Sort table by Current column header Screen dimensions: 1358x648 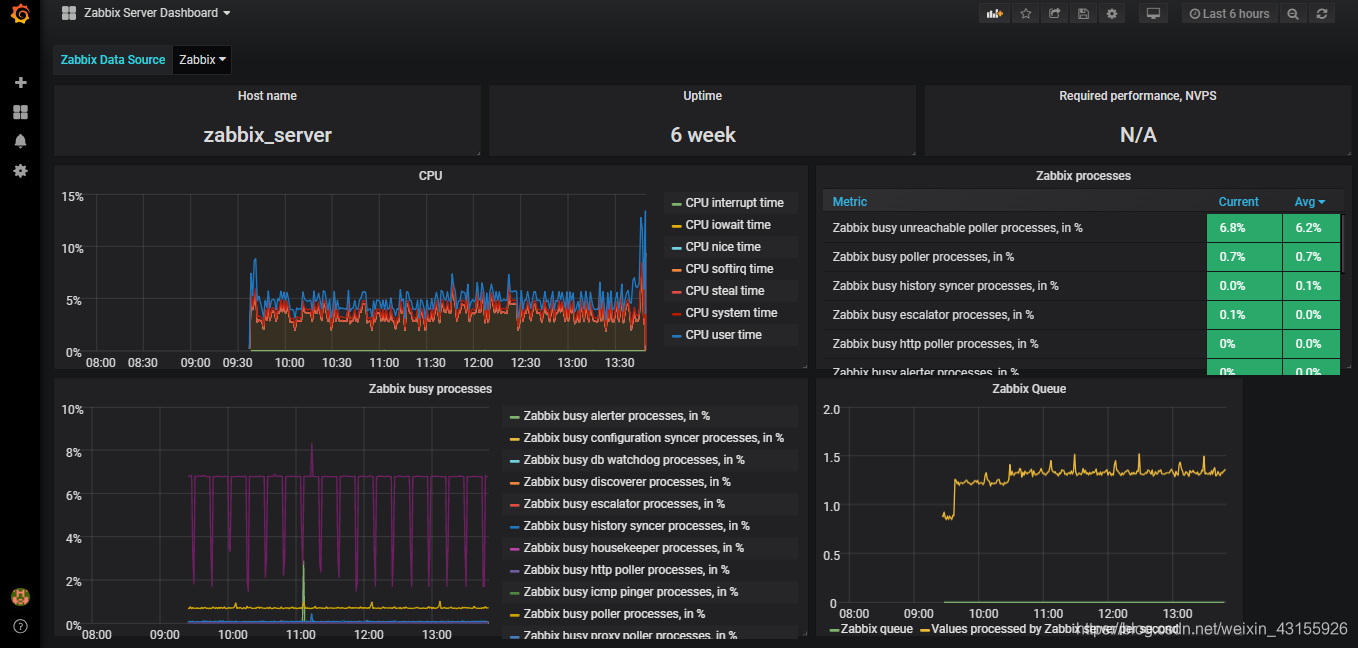pos(1238,202)
